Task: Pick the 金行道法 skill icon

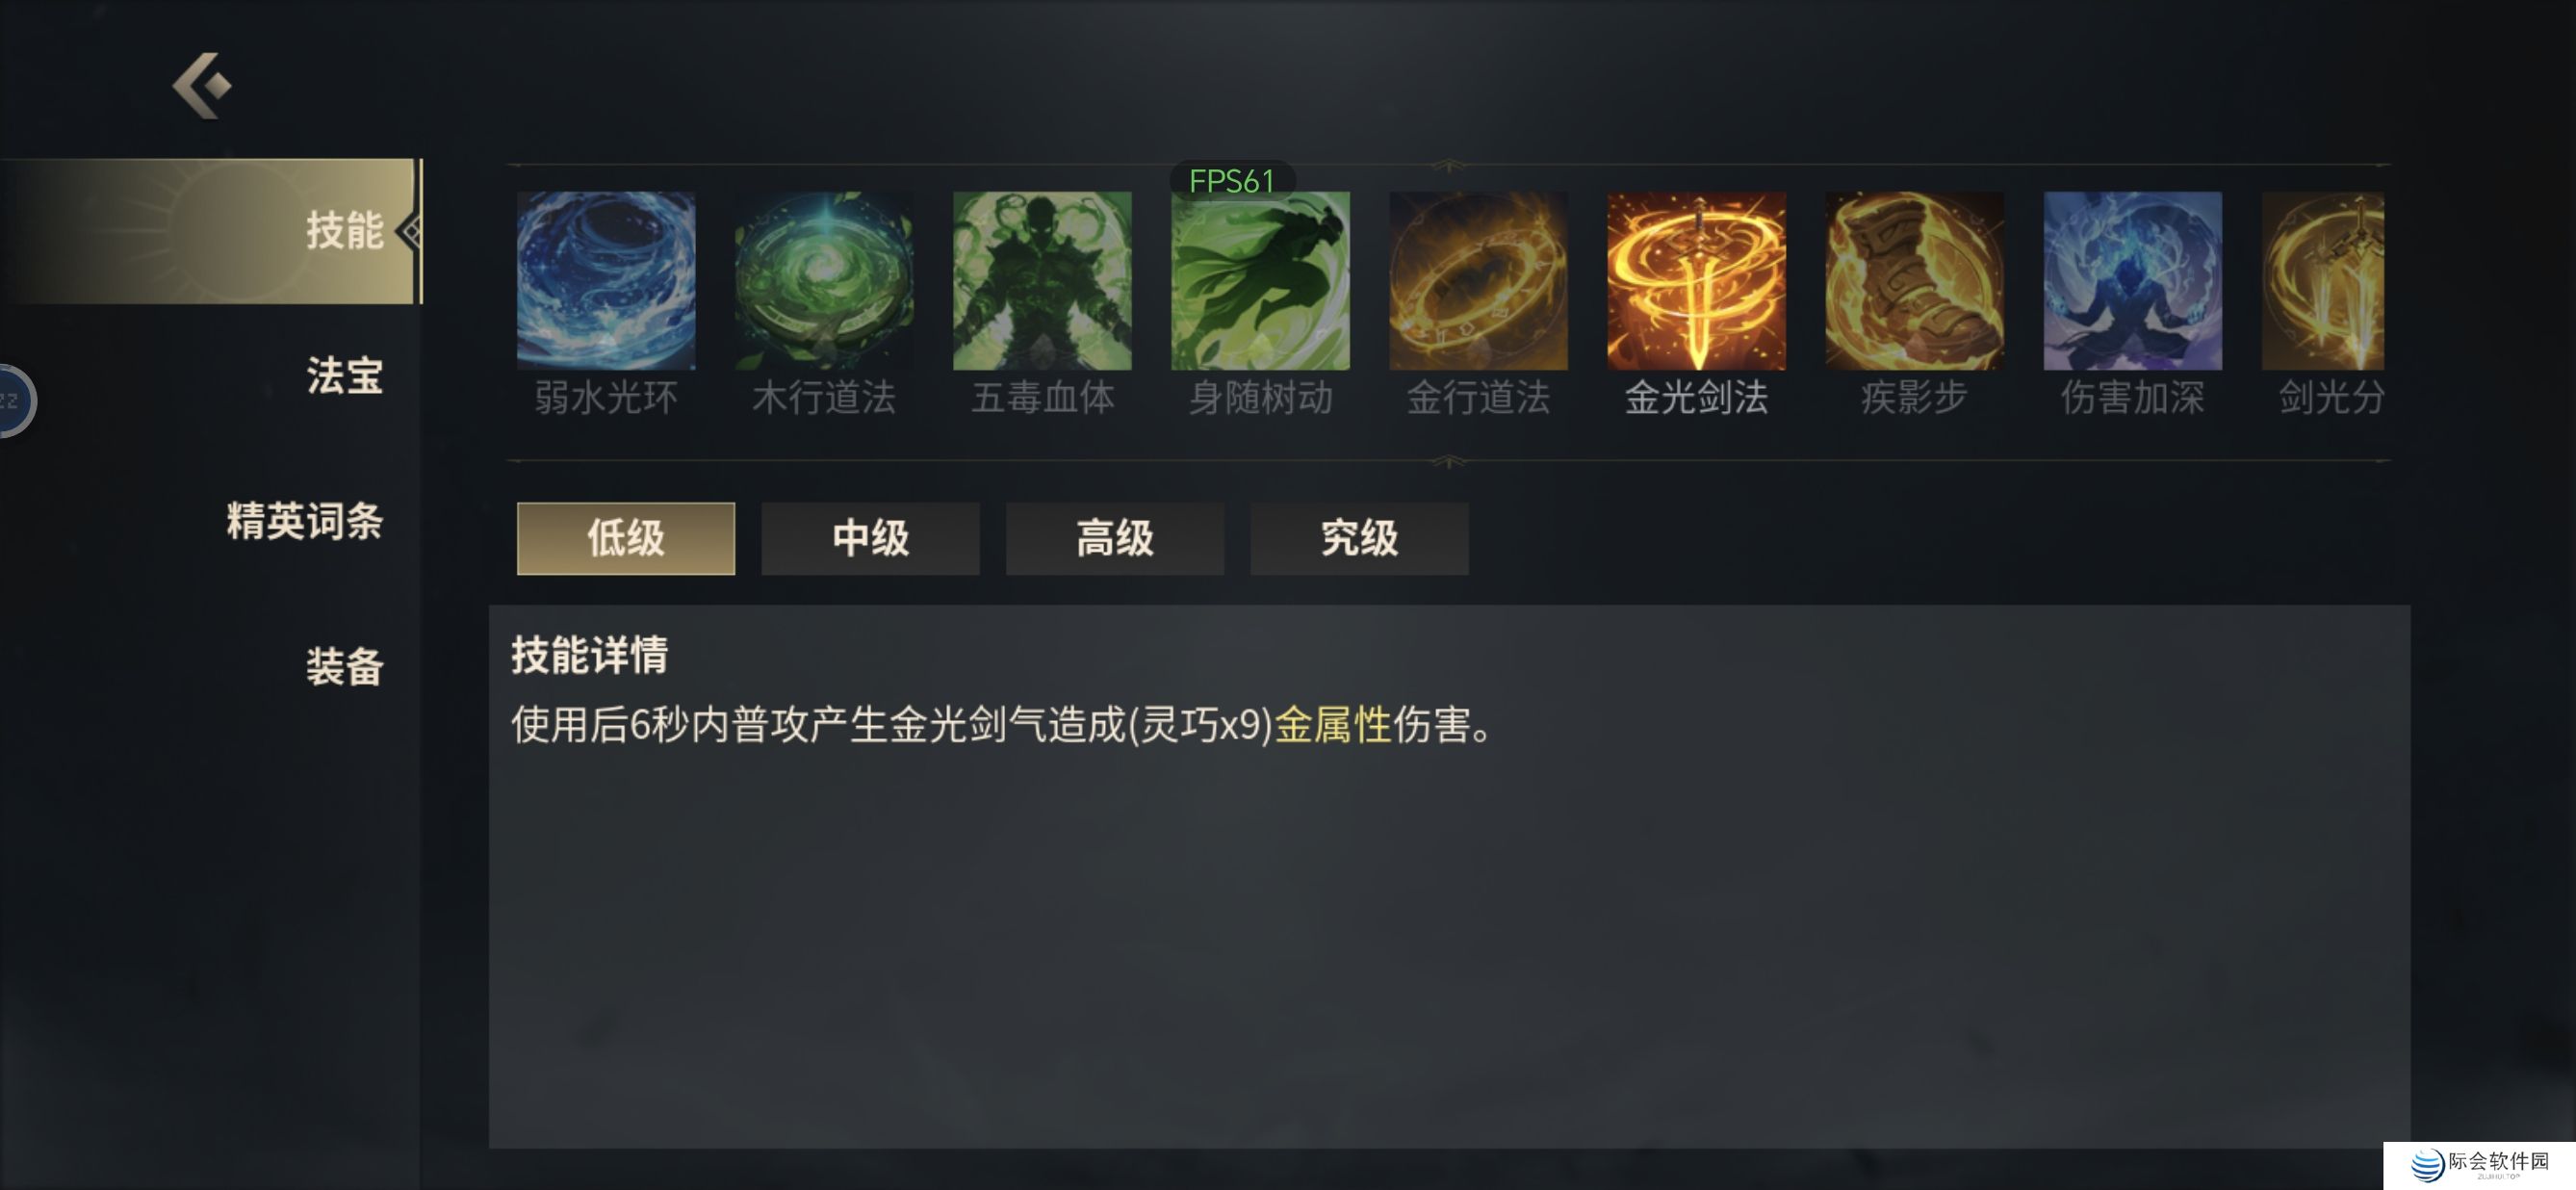Action: [x=1478, y=281]
